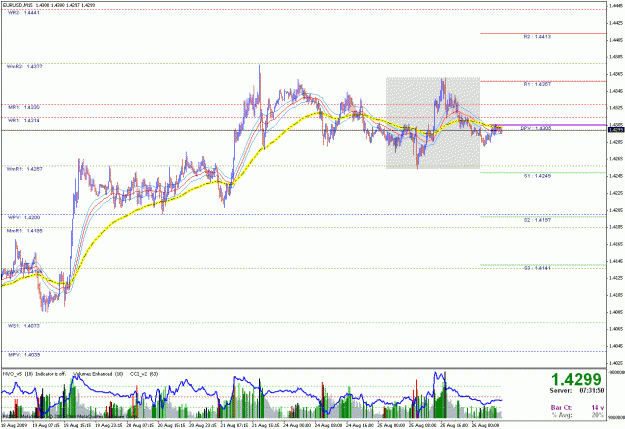Click the WS1: 1.4073 support label
Image resolution: width=625 pixels, height=429 pixels.
pos(24,326)
